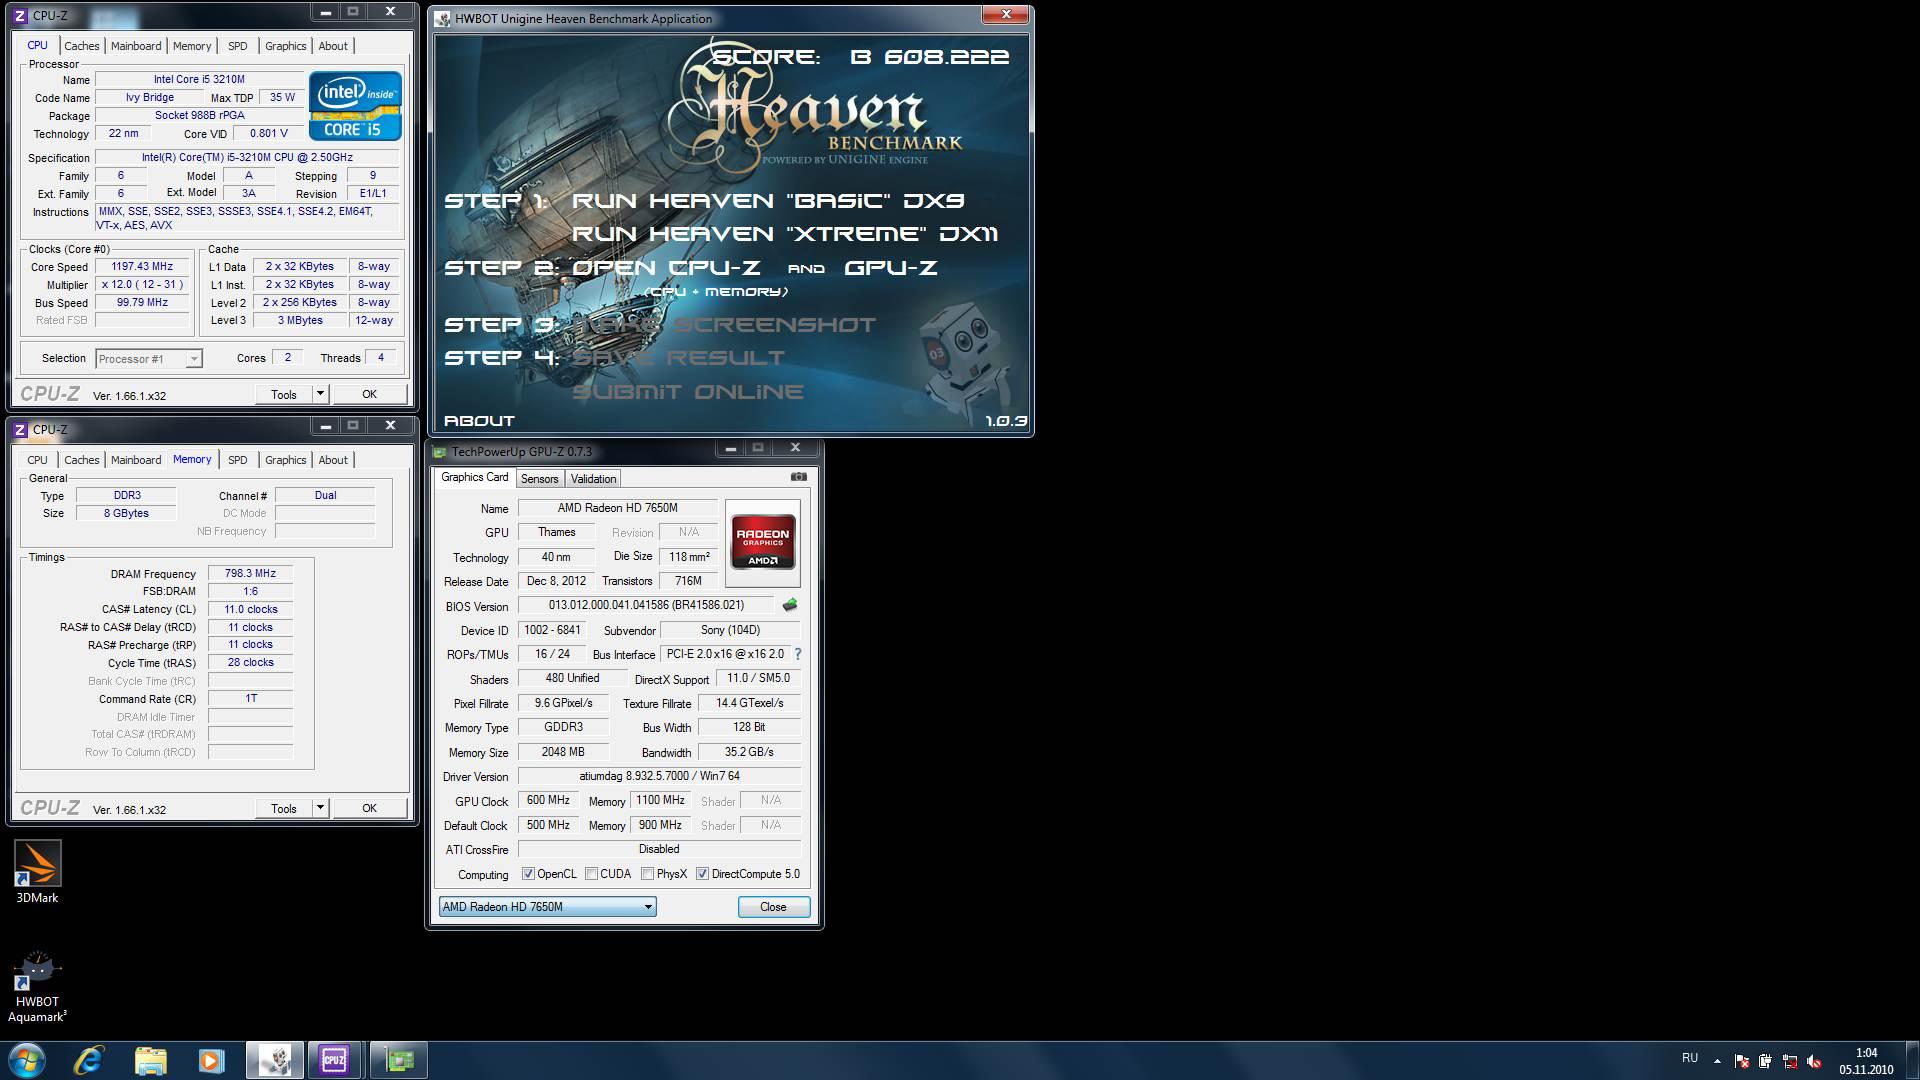Click the network disconnected tray icon

1789,1061
